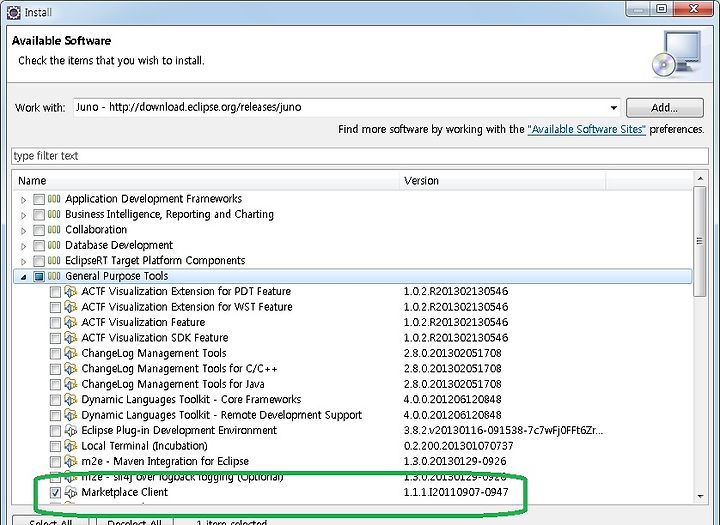Expand EclipseRT Target Platform Components
Screen dimensions: 720x525
[23, 262]
